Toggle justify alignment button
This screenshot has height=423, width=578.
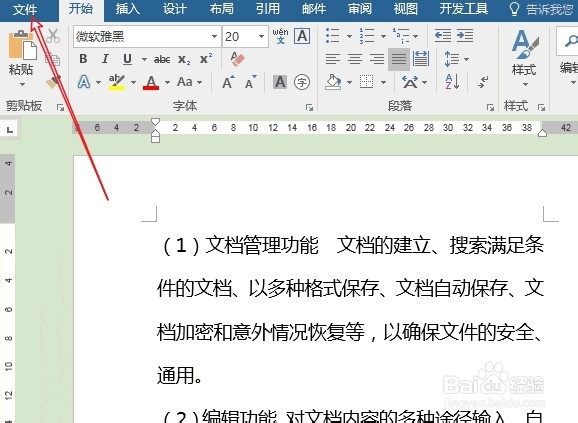(x=399, y=59)
